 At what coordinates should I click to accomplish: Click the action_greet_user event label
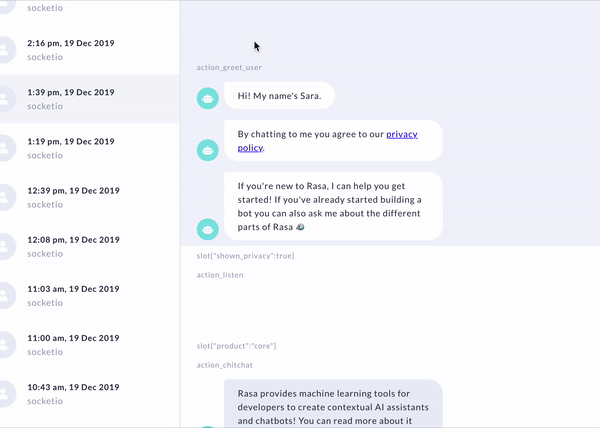tap(229, 67)
